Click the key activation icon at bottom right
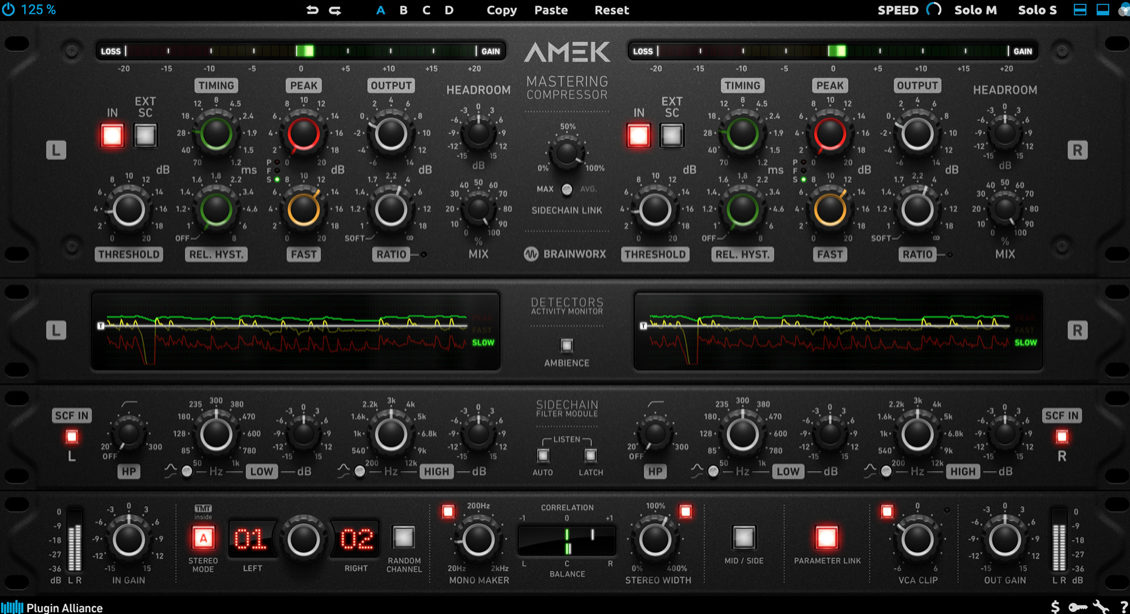The height and width of the screenshot is (614, 1130). point(1078,606)
